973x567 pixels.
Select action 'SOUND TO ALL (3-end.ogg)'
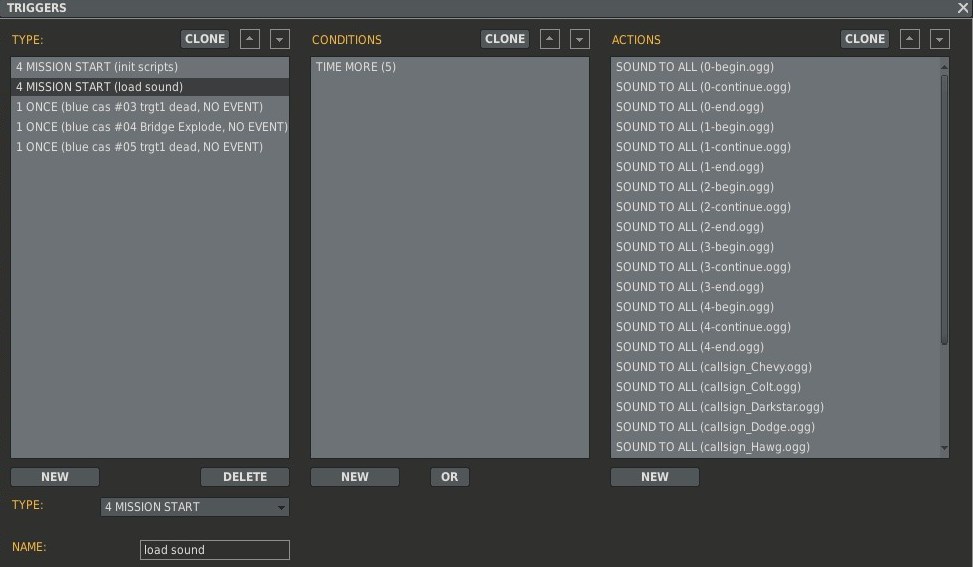776,287
